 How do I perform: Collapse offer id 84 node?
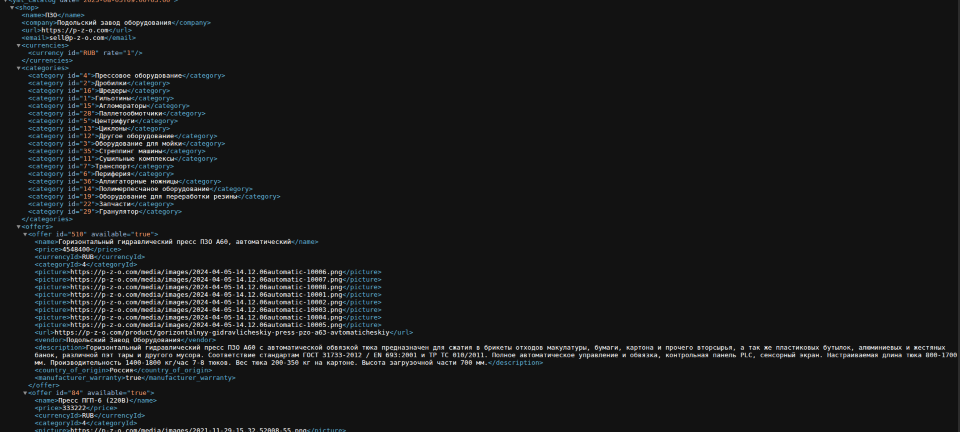[x=26, y=392]
